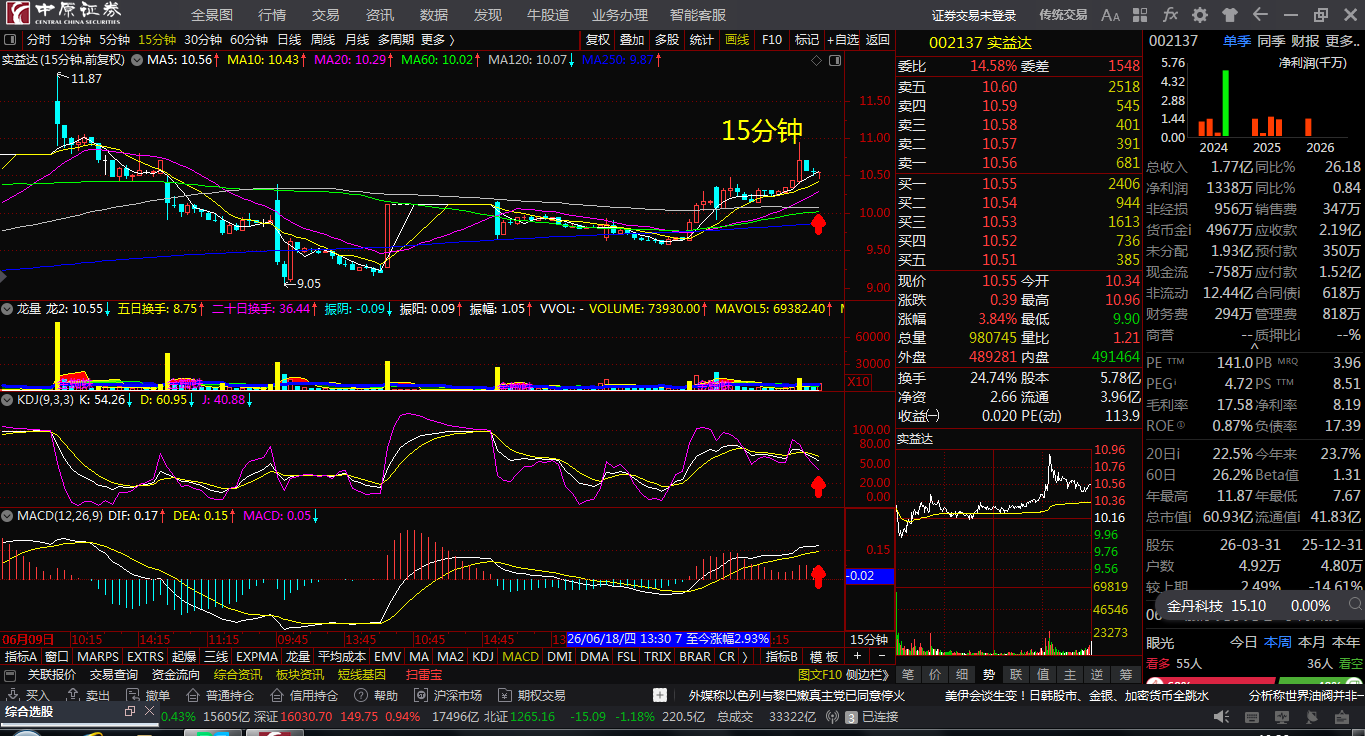The image size is (1365, 736).
Task: Zoom in chart with the plus button
Action: coord(857,657)
